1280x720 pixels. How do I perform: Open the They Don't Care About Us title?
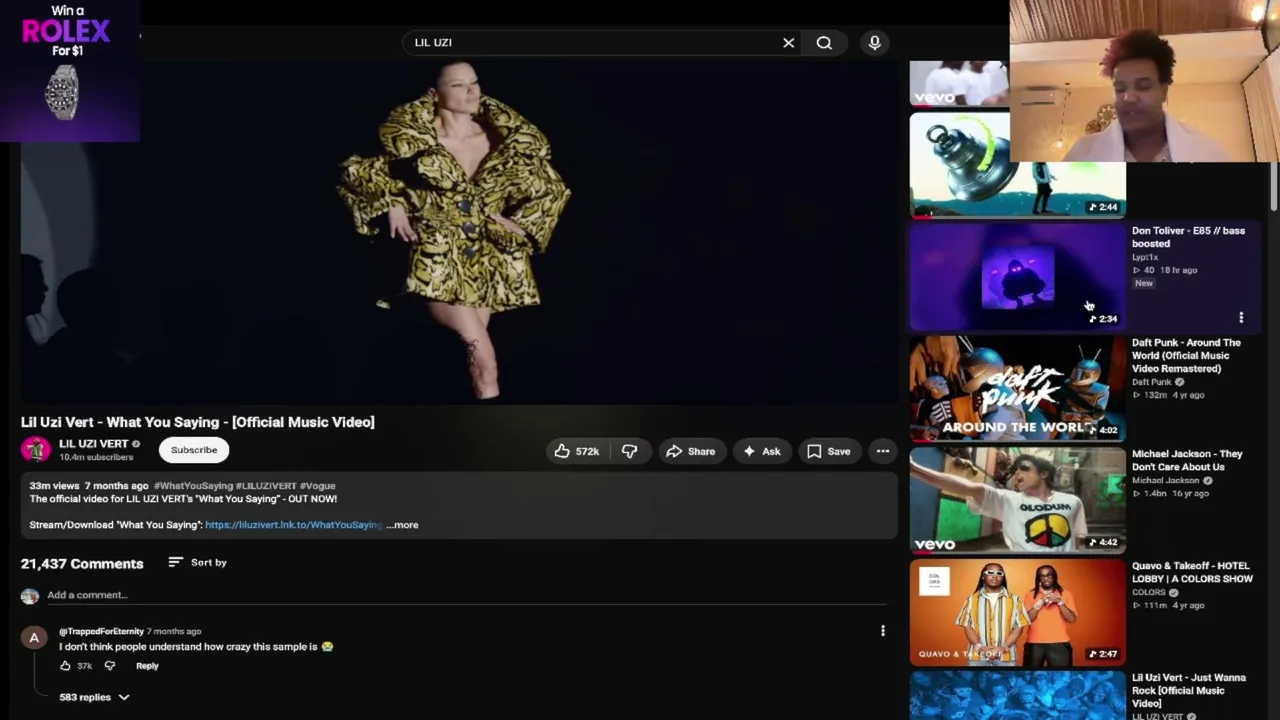coord(1187,460)
